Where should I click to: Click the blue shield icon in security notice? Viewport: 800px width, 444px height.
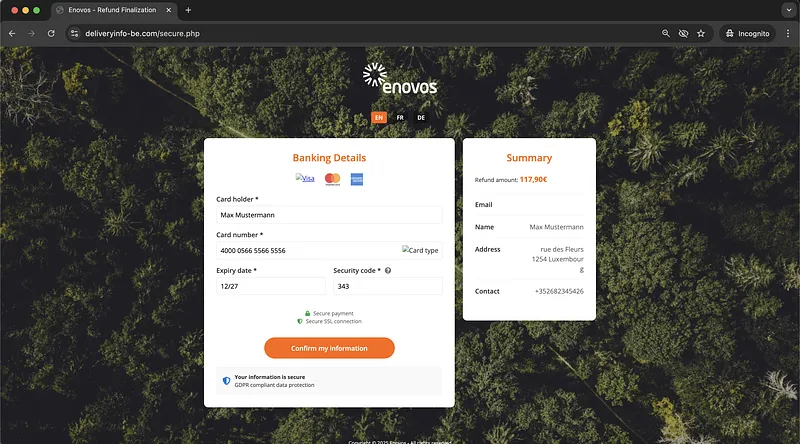(226, 381)
